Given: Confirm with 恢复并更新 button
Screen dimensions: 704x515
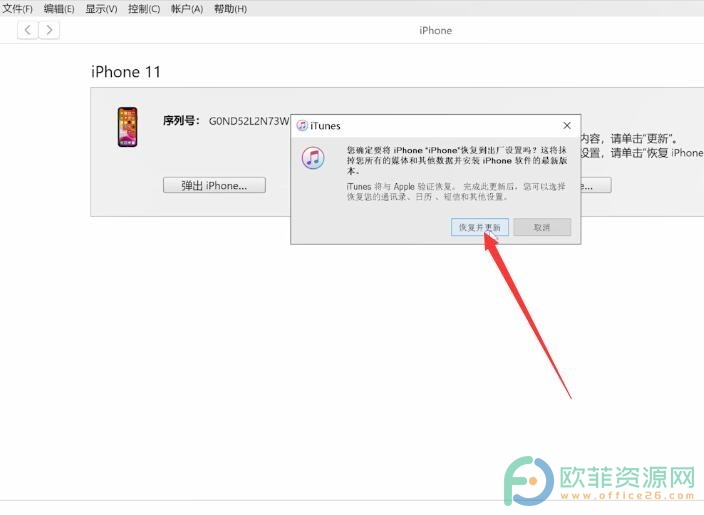Looking at the screenshot, I should (480, 227).
